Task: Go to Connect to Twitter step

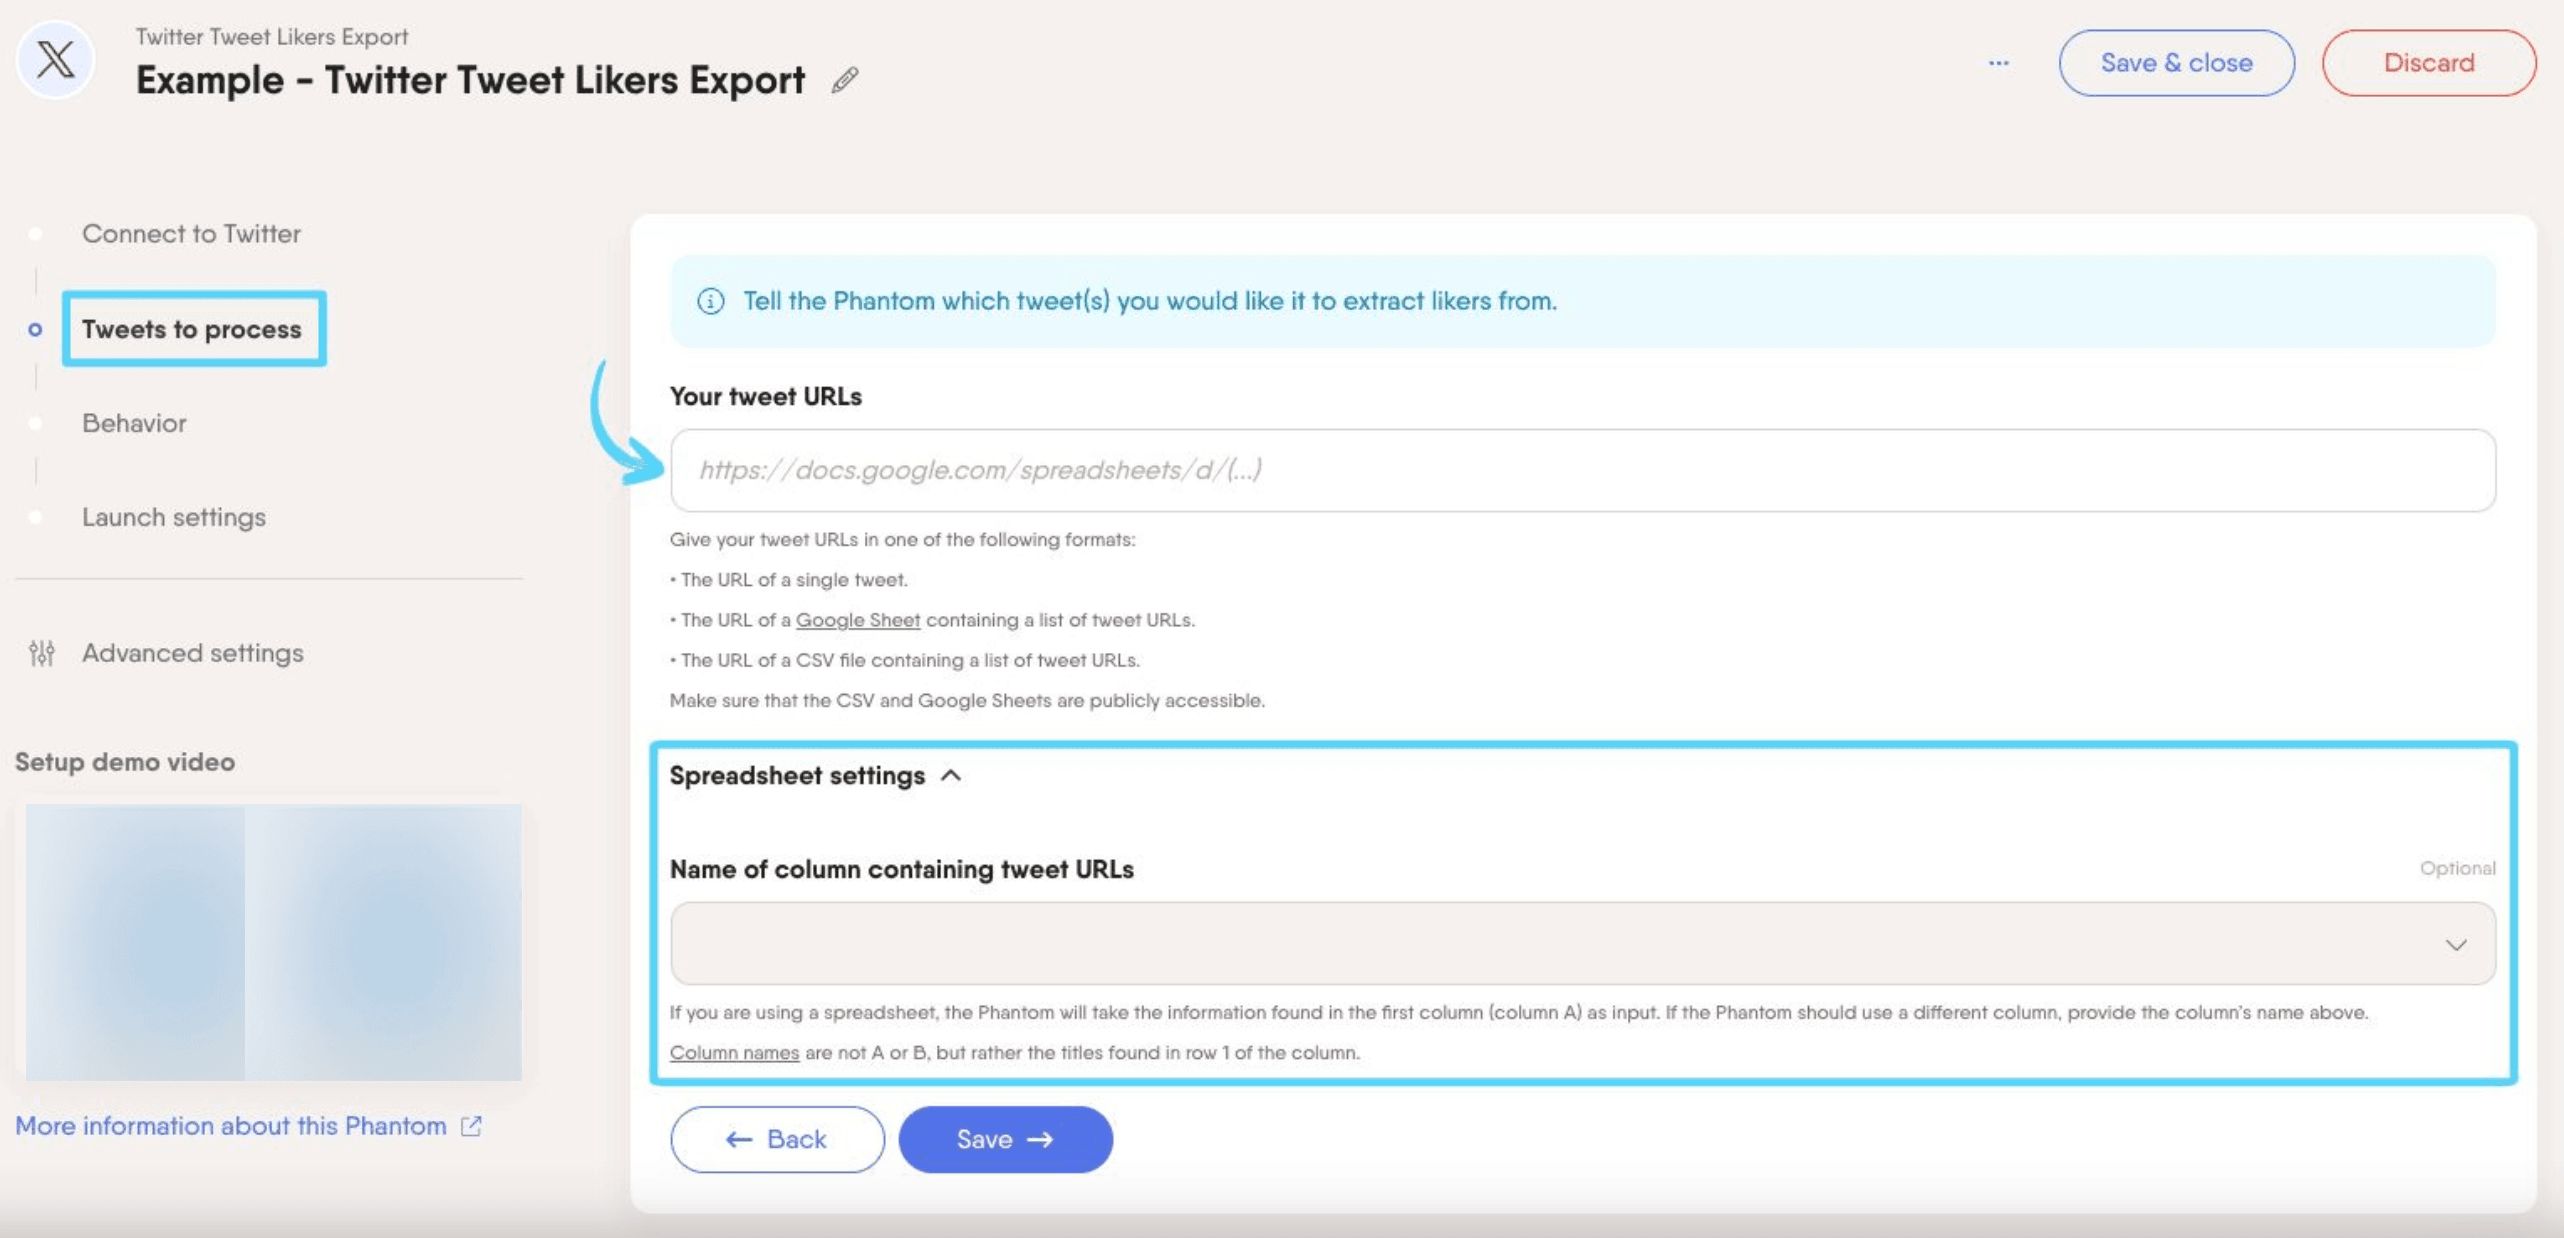Action: [x=191, y=233]
